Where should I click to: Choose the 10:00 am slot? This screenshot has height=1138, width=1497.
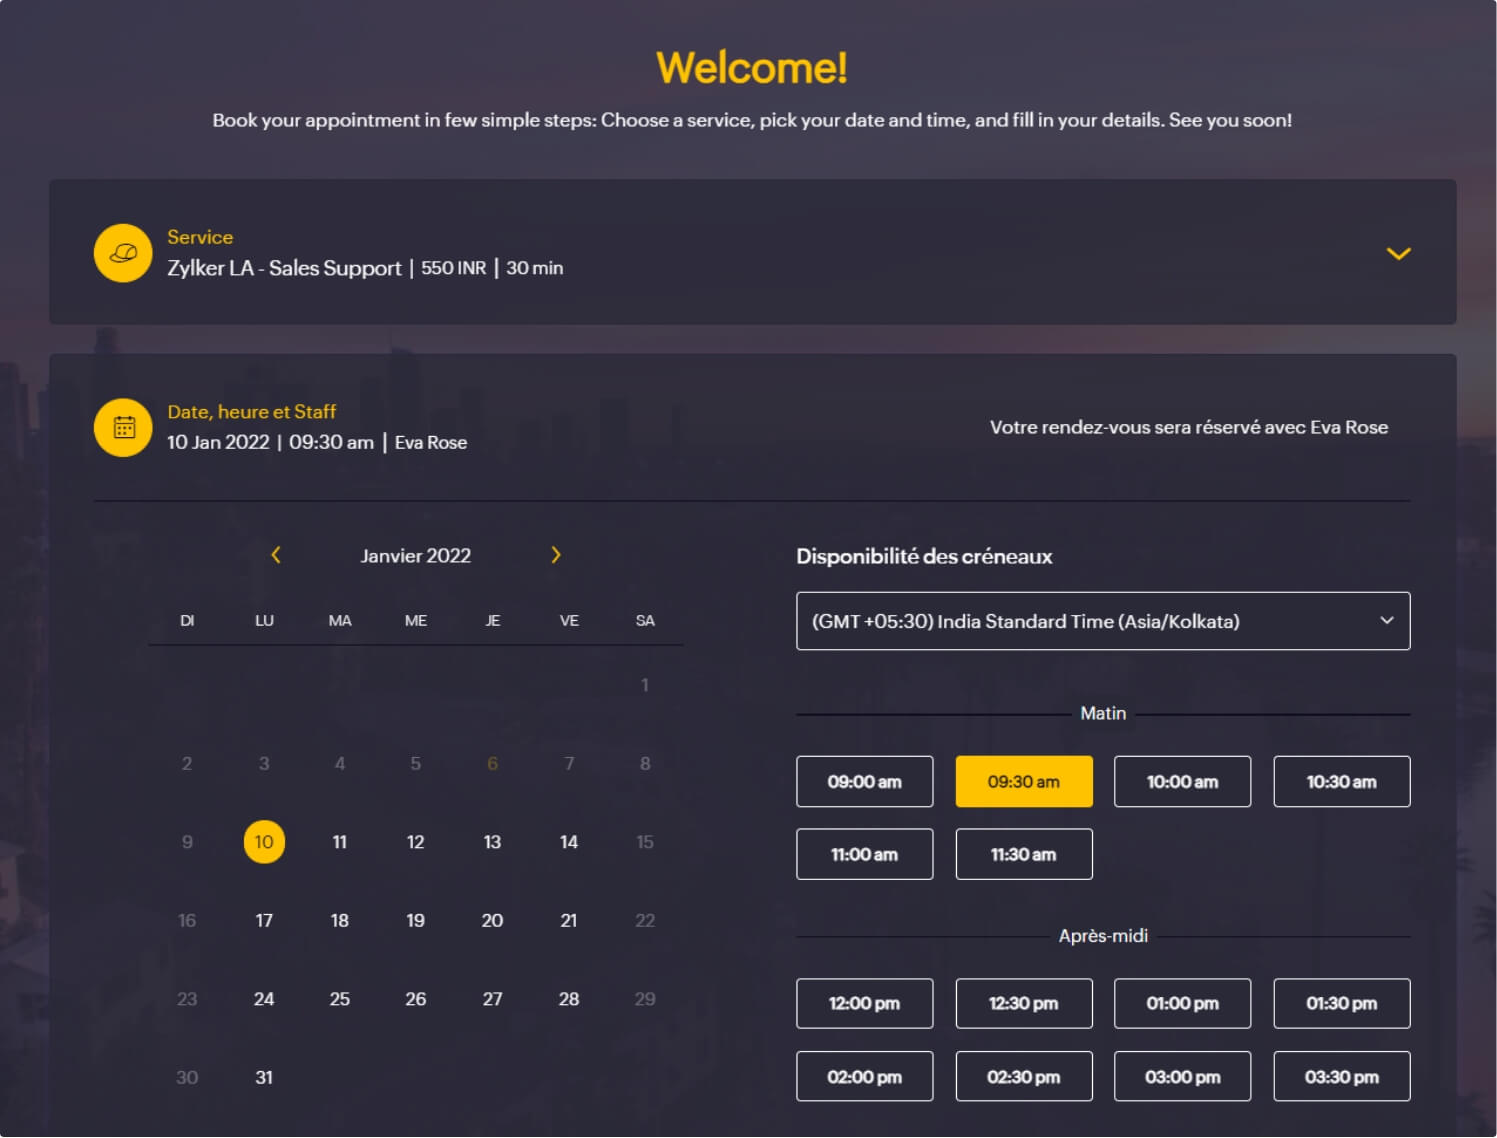pyautogui.click(x=1182, y=782)
